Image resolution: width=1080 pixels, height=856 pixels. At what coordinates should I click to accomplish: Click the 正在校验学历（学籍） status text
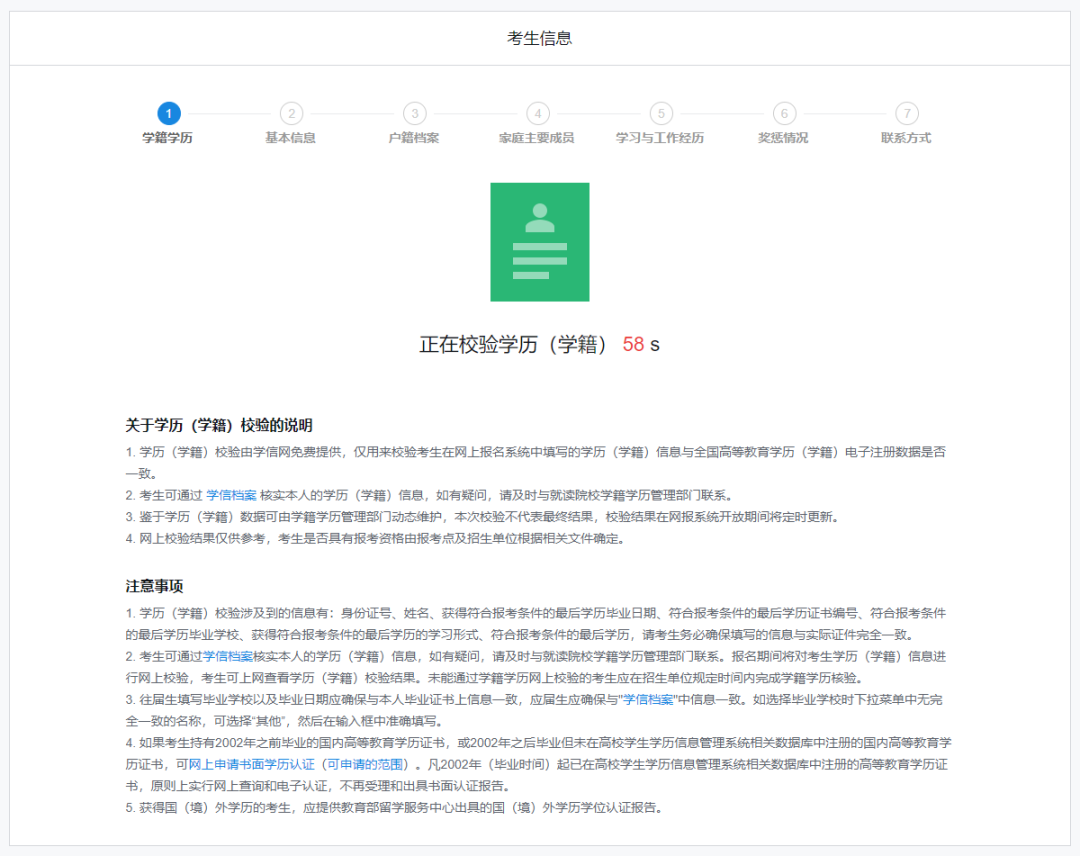(514, 344)
